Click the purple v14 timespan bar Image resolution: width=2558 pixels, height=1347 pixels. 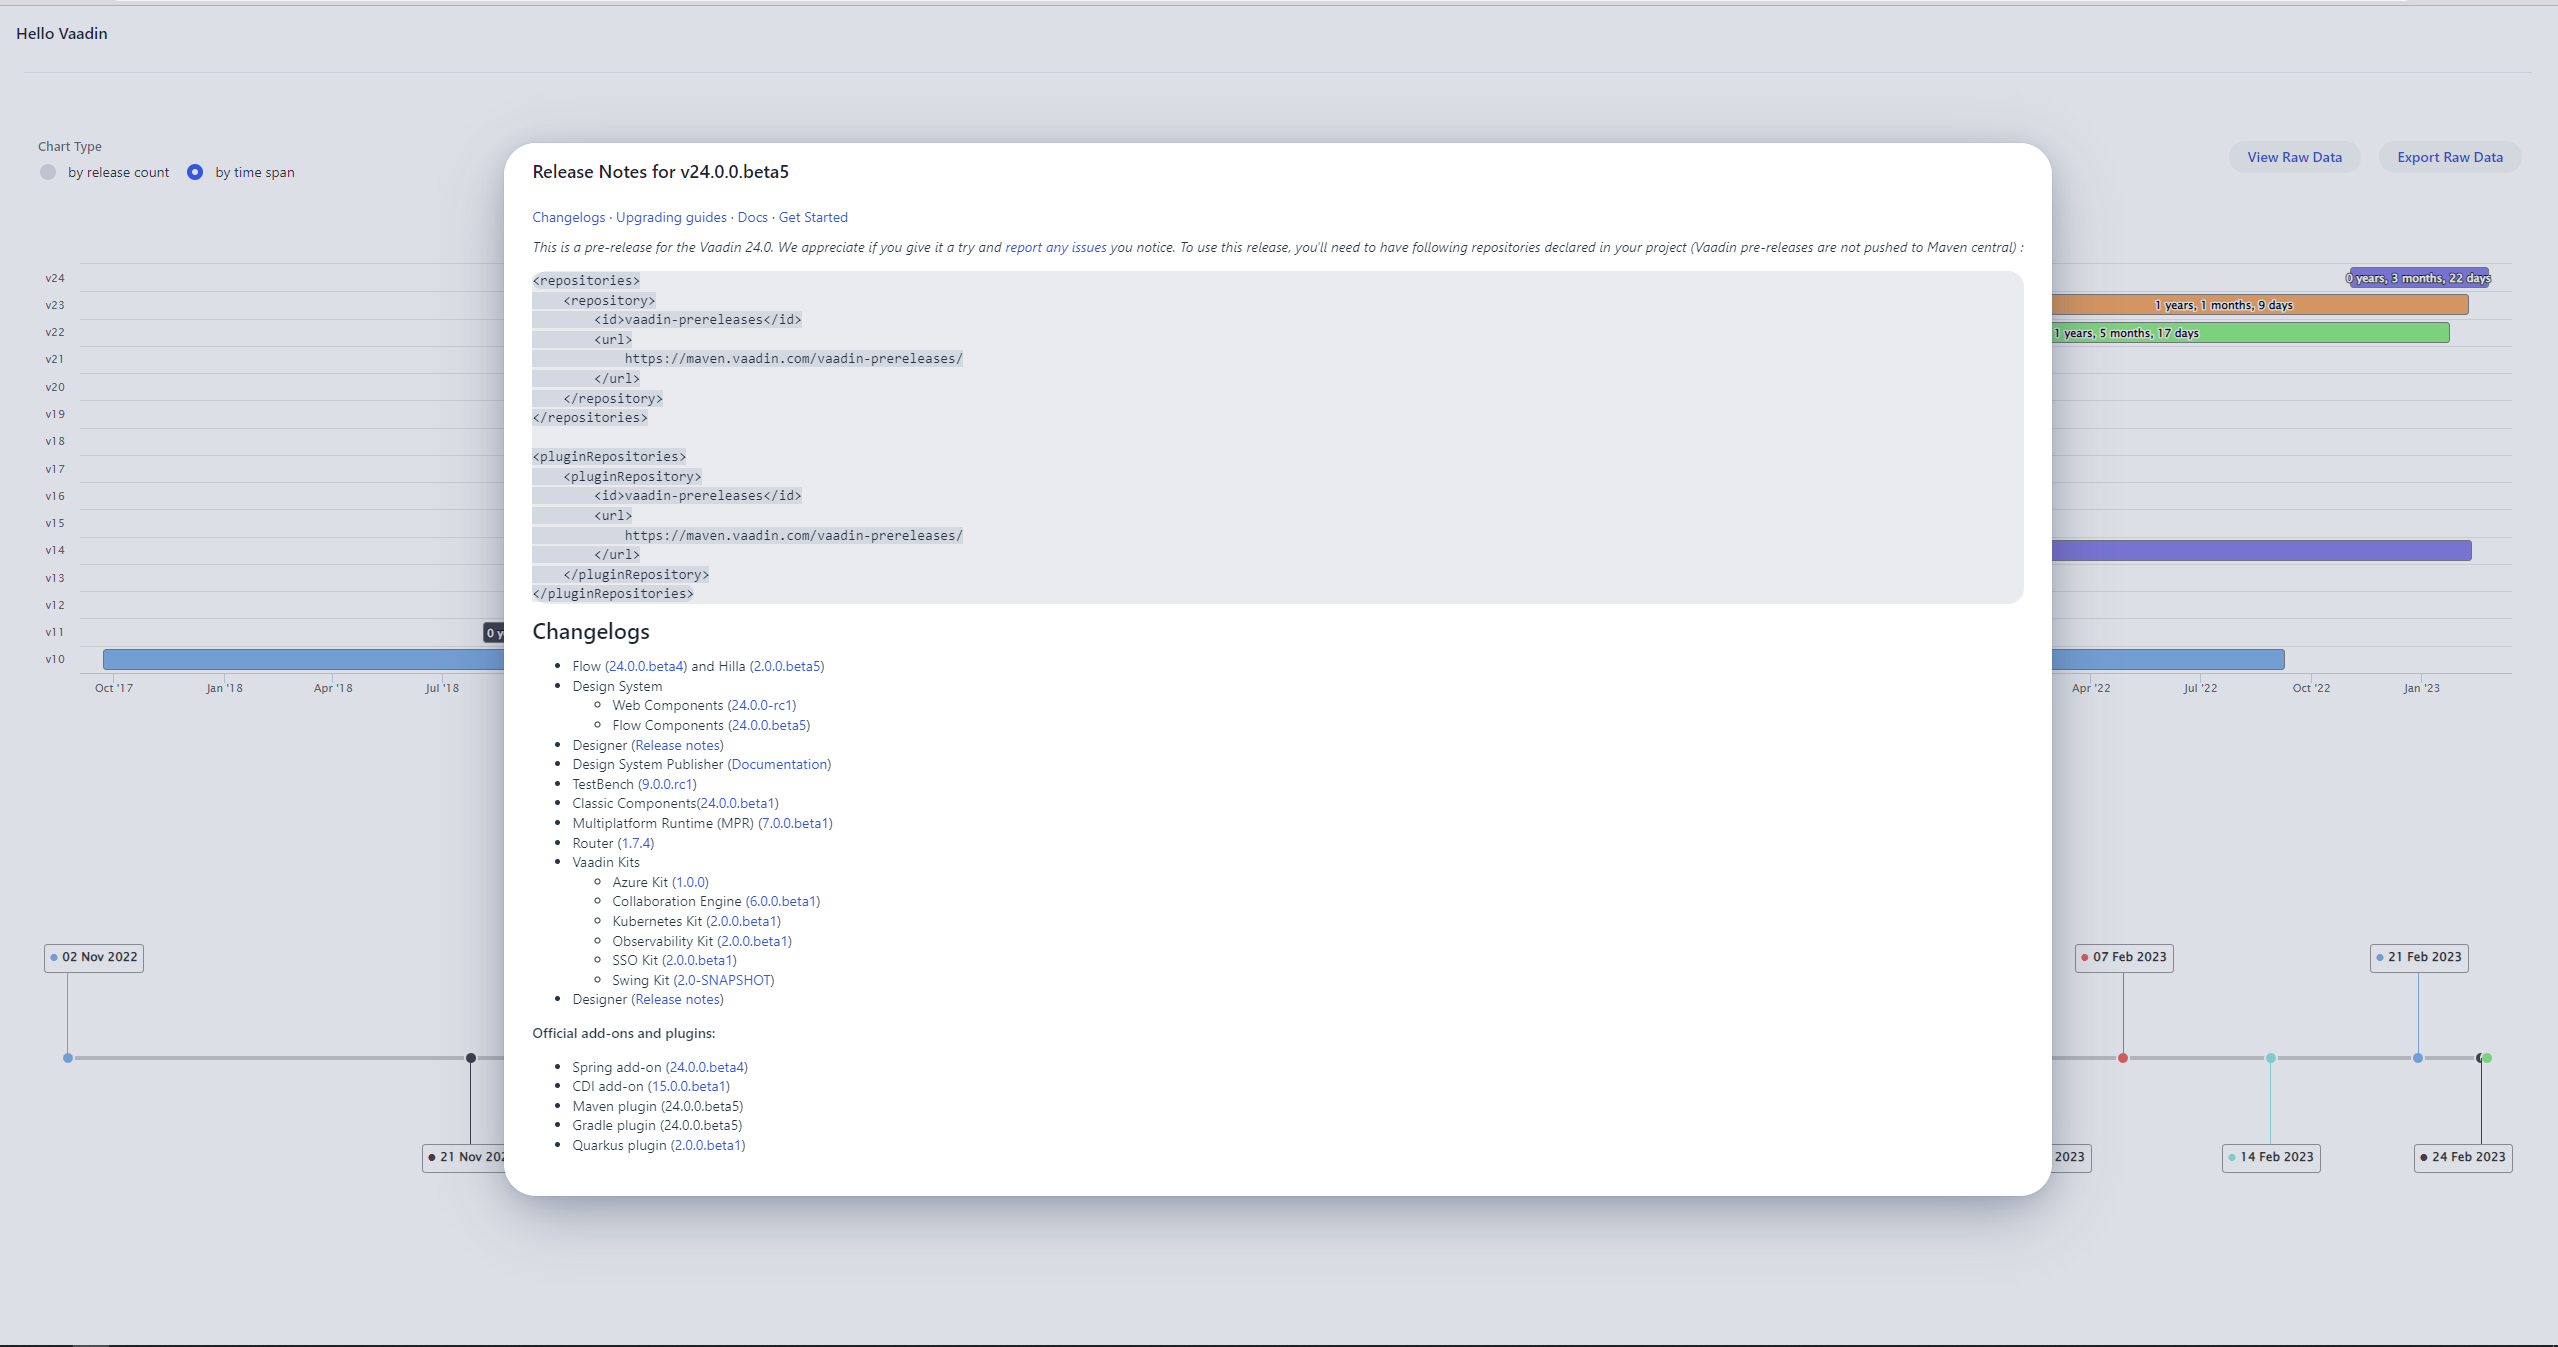[2260, 550]
